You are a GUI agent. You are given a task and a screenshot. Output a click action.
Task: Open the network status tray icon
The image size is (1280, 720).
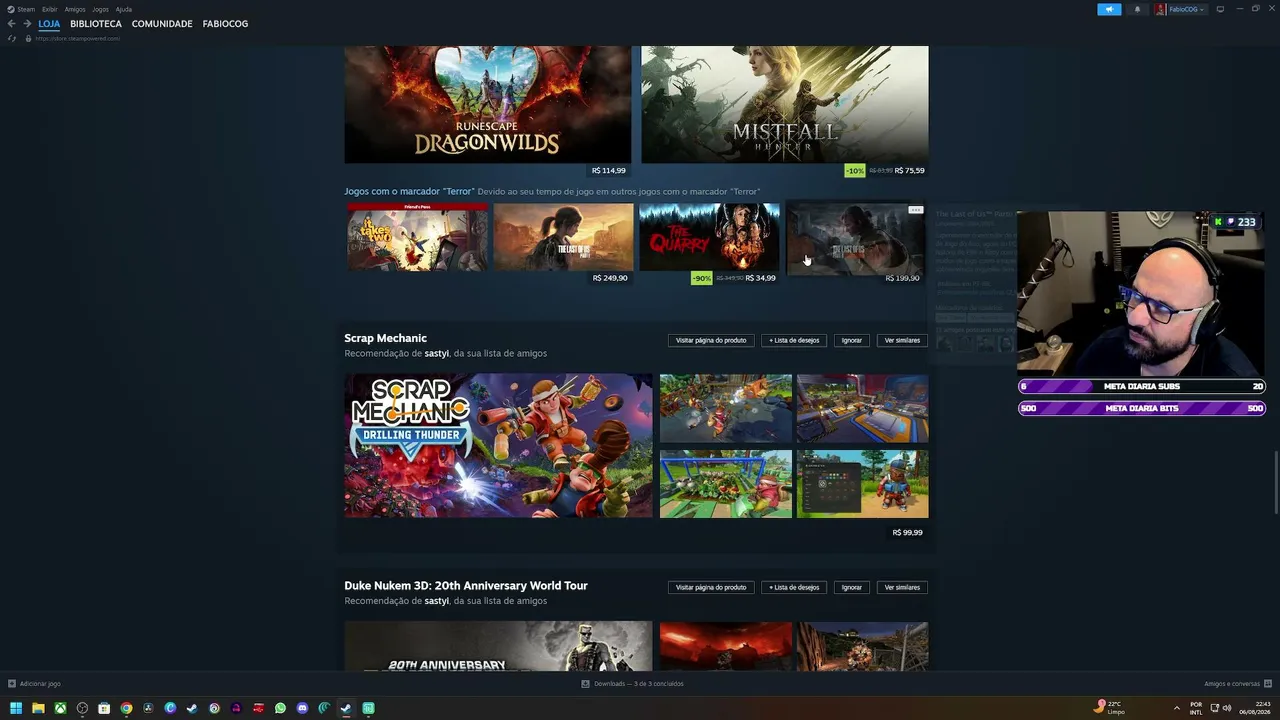tap(1214, 708)
